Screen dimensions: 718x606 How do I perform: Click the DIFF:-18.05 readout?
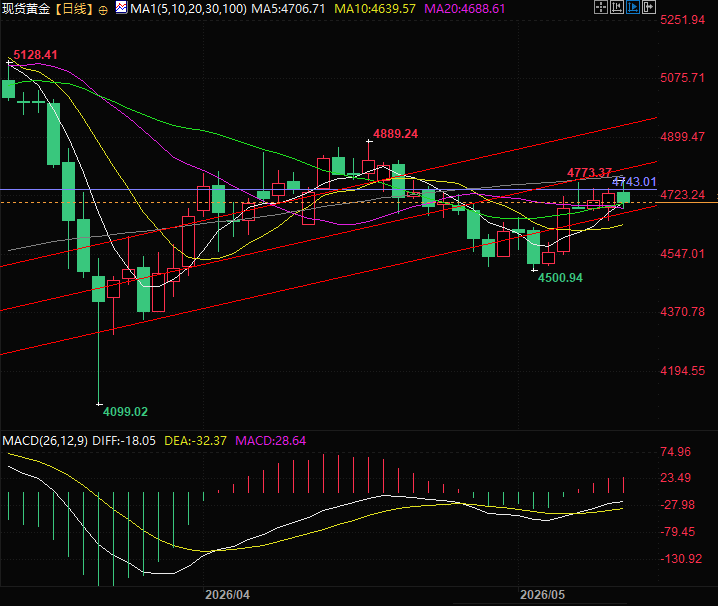(124, 441)
